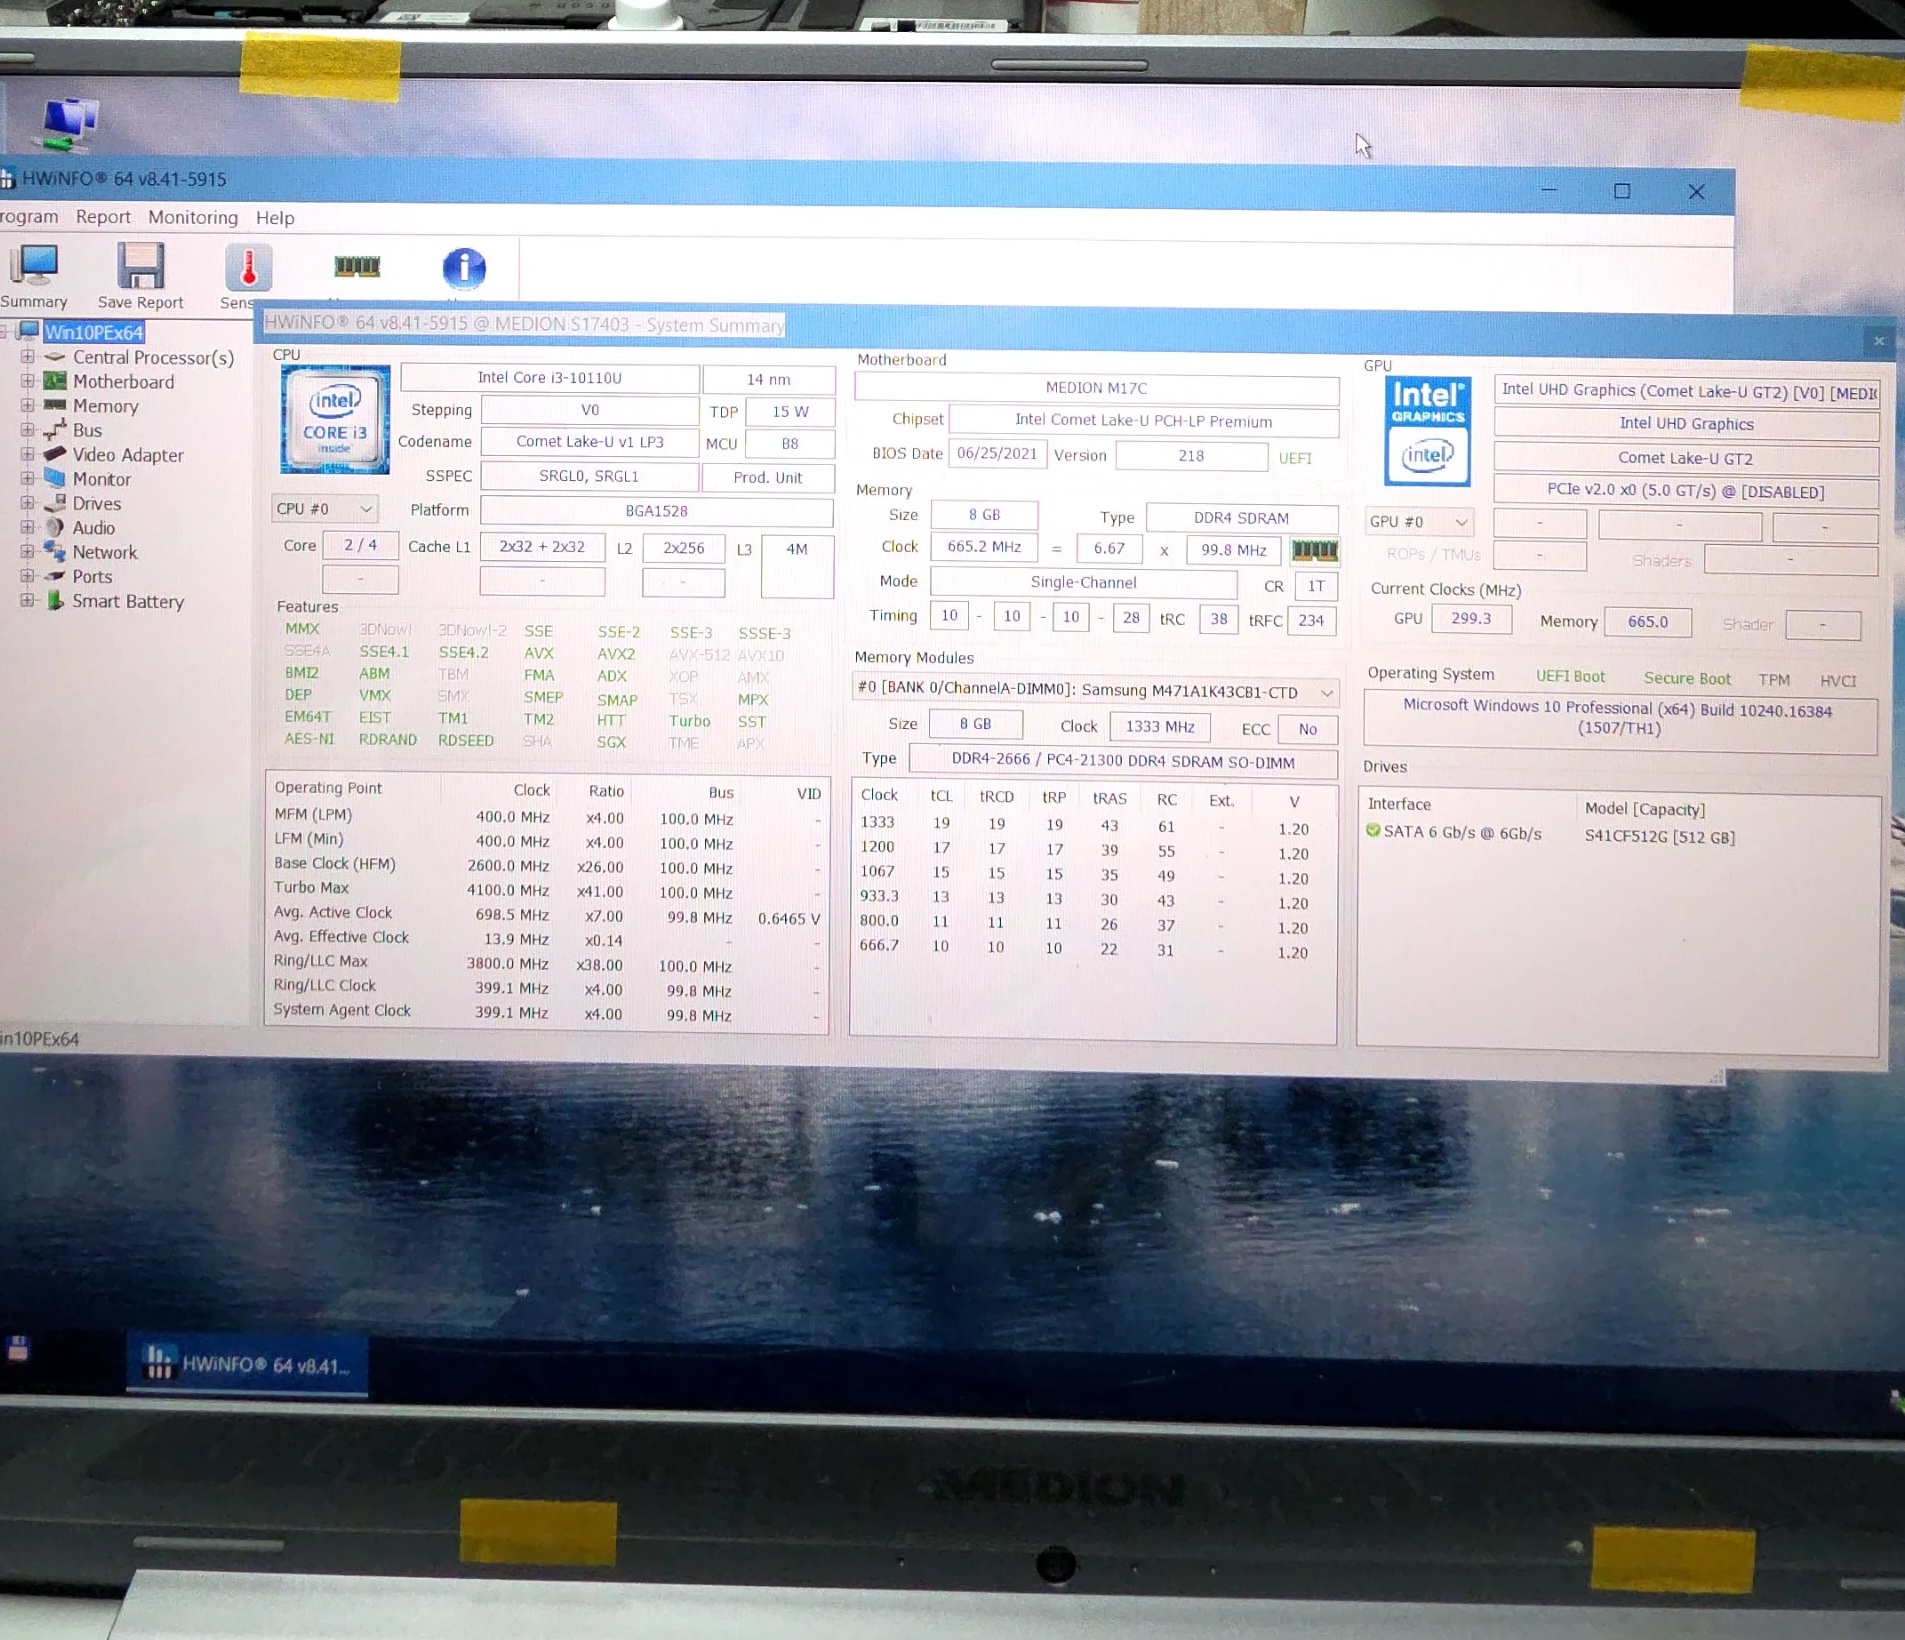
Task: Click the 'Single-Channel' memory mode field
Action: [1083, 582]
